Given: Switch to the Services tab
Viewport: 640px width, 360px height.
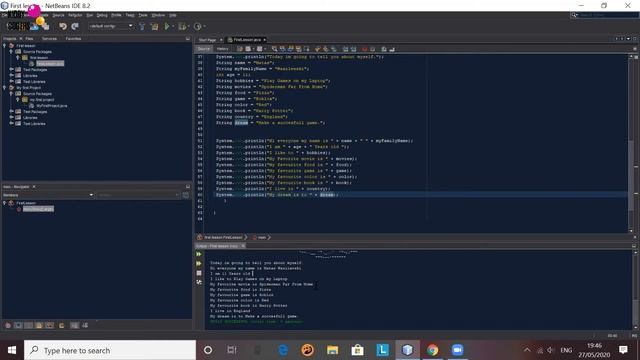Looking at the screenshot, I should (x=49, y=39).
